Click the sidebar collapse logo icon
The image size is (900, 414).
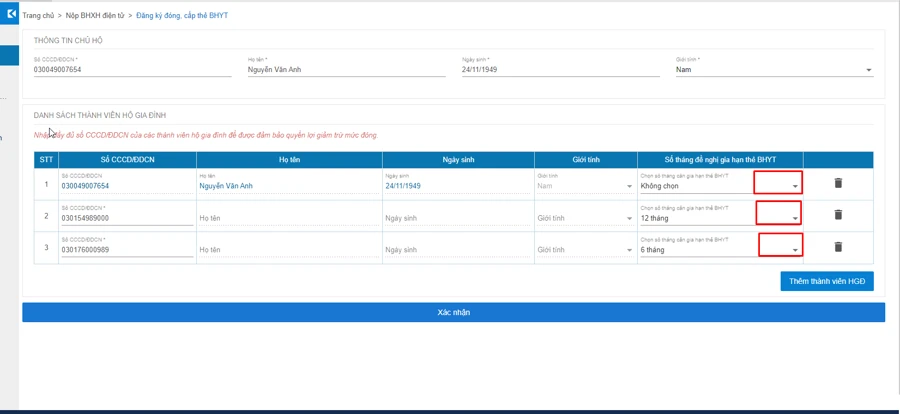[x=11, y=14]
